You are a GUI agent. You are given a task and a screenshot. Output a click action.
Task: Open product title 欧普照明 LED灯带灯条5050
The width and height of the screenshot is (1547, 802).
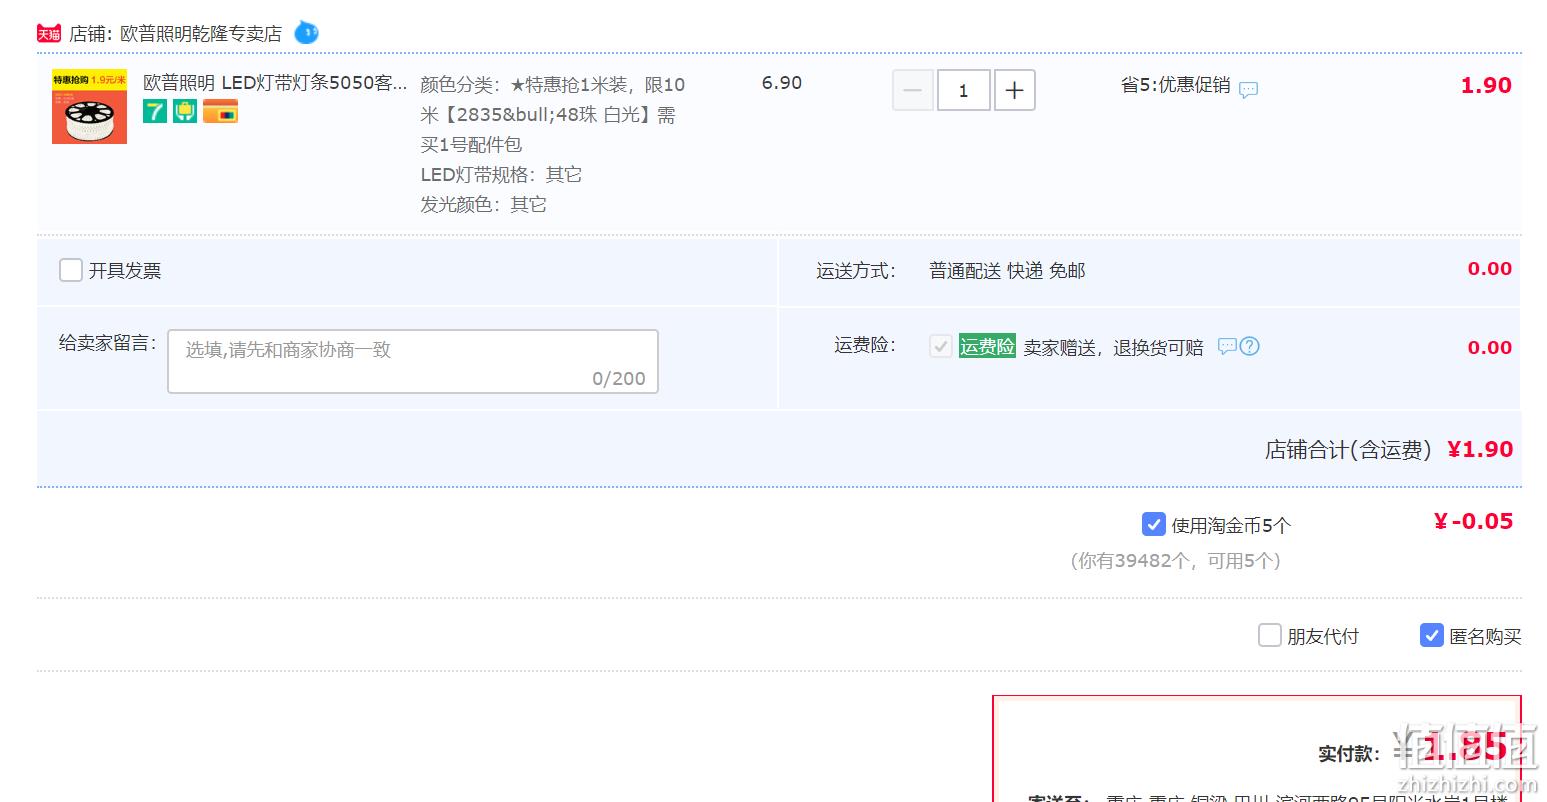[x=275, y=83]
